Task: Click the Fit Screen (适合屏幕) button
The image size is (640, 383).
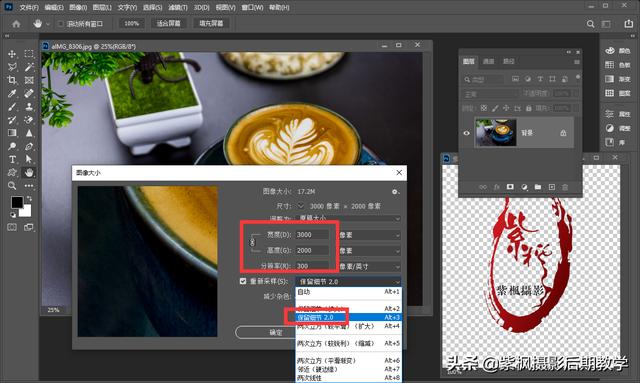Action: [168, 24]
